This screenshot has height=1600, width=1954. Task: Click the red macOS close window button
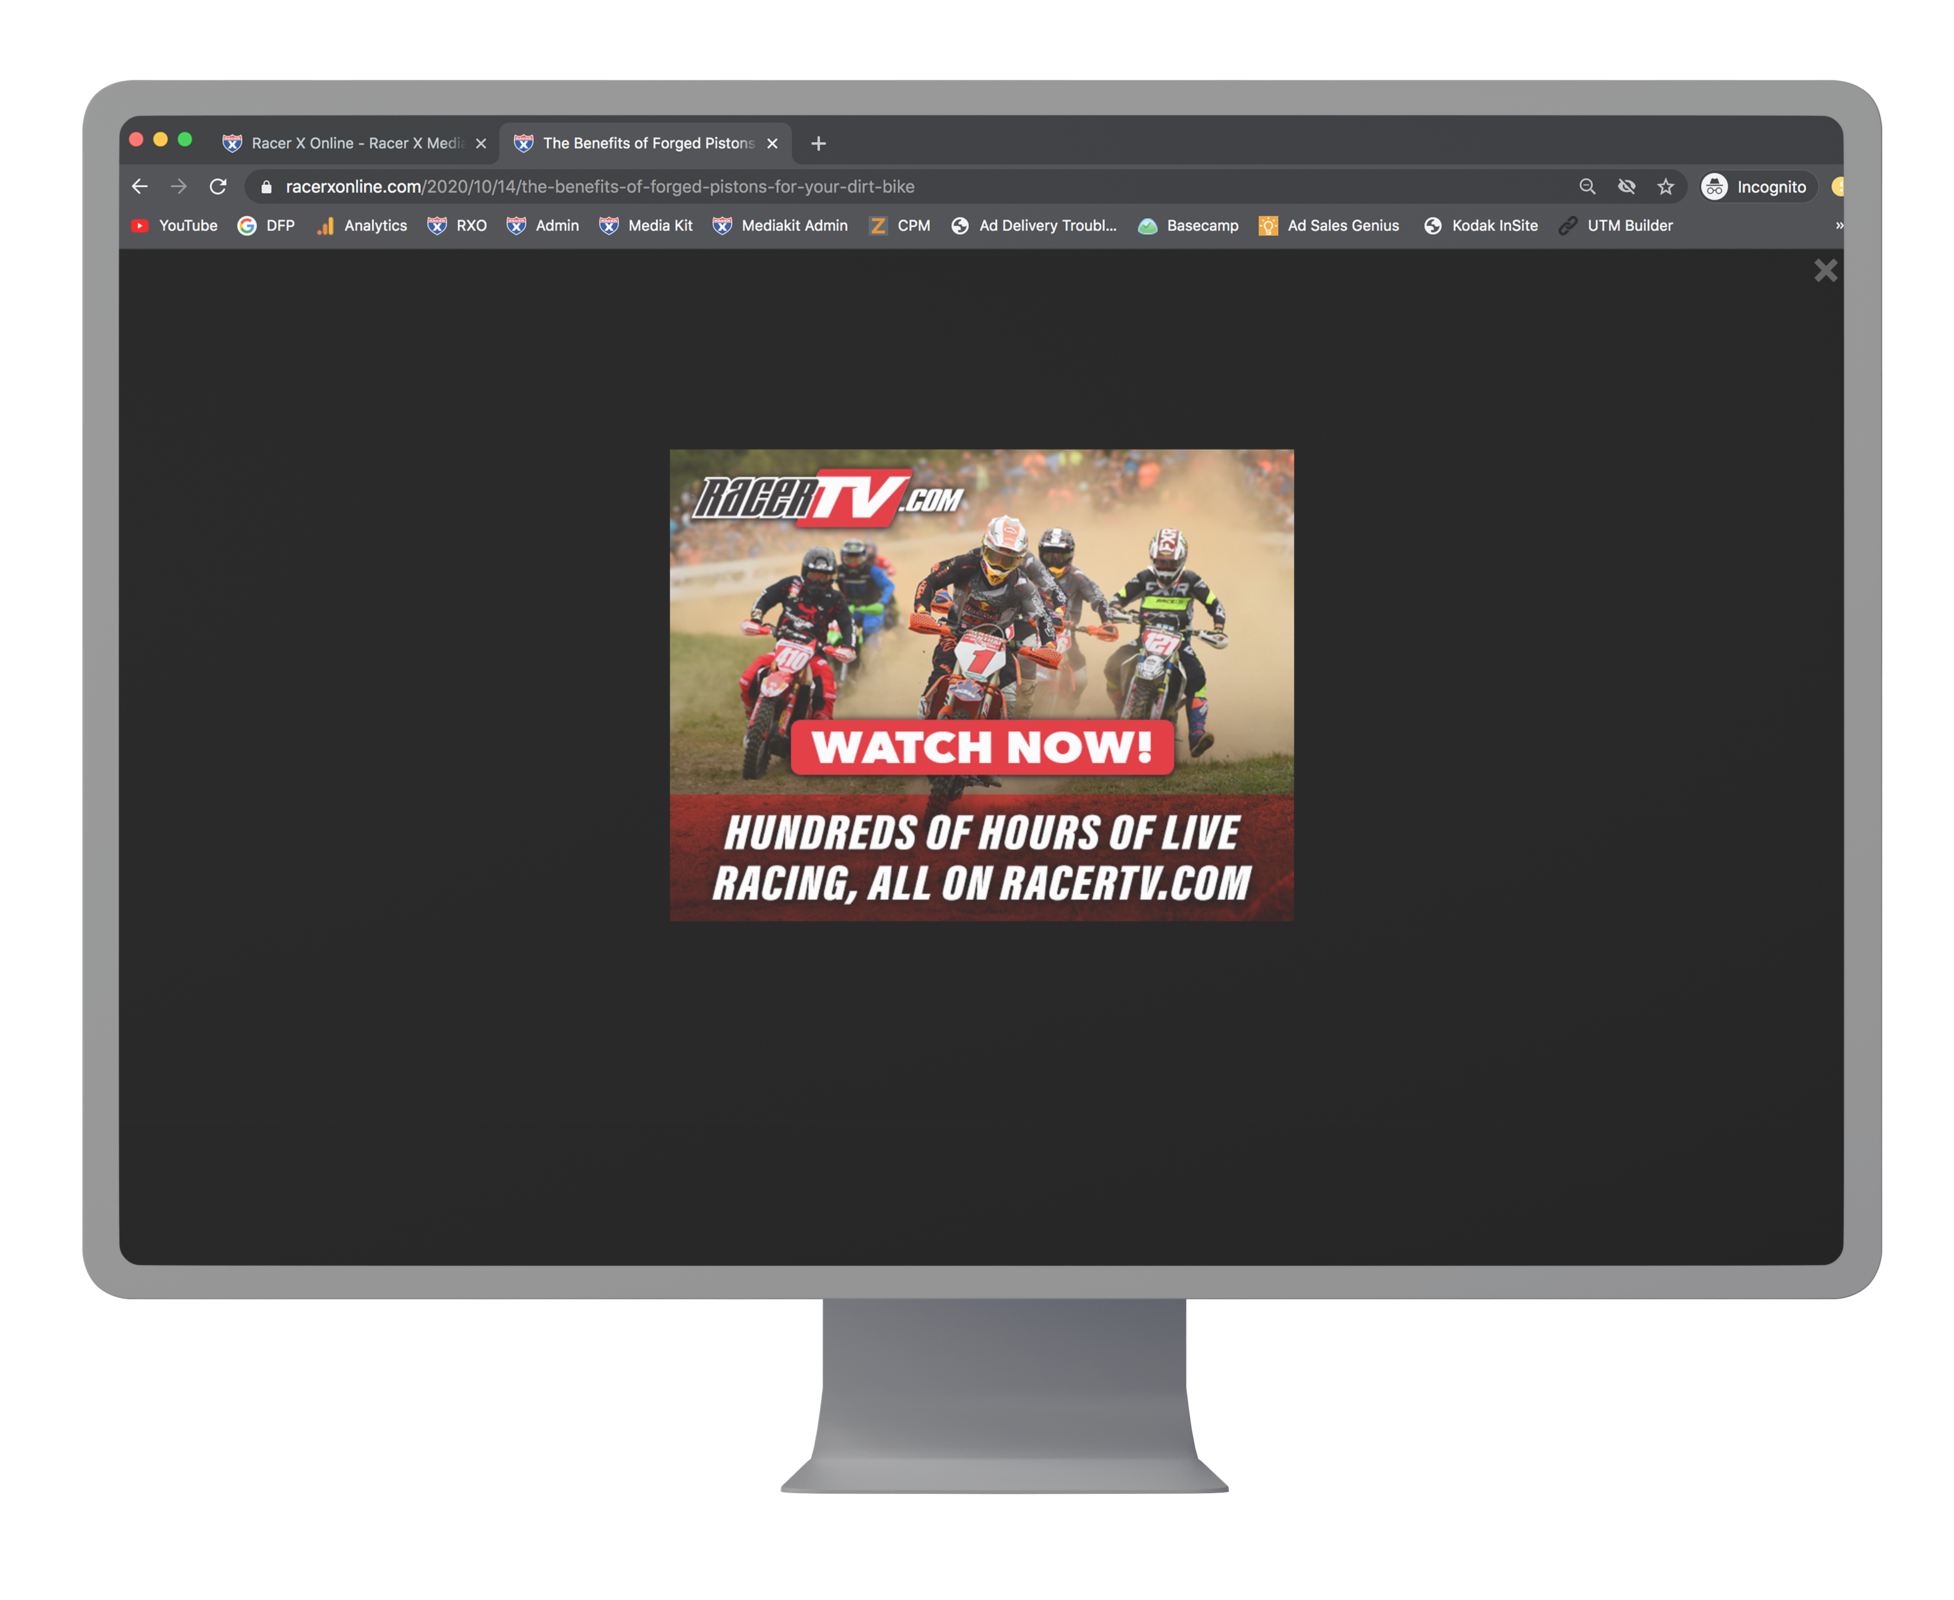tap(137, 140)
